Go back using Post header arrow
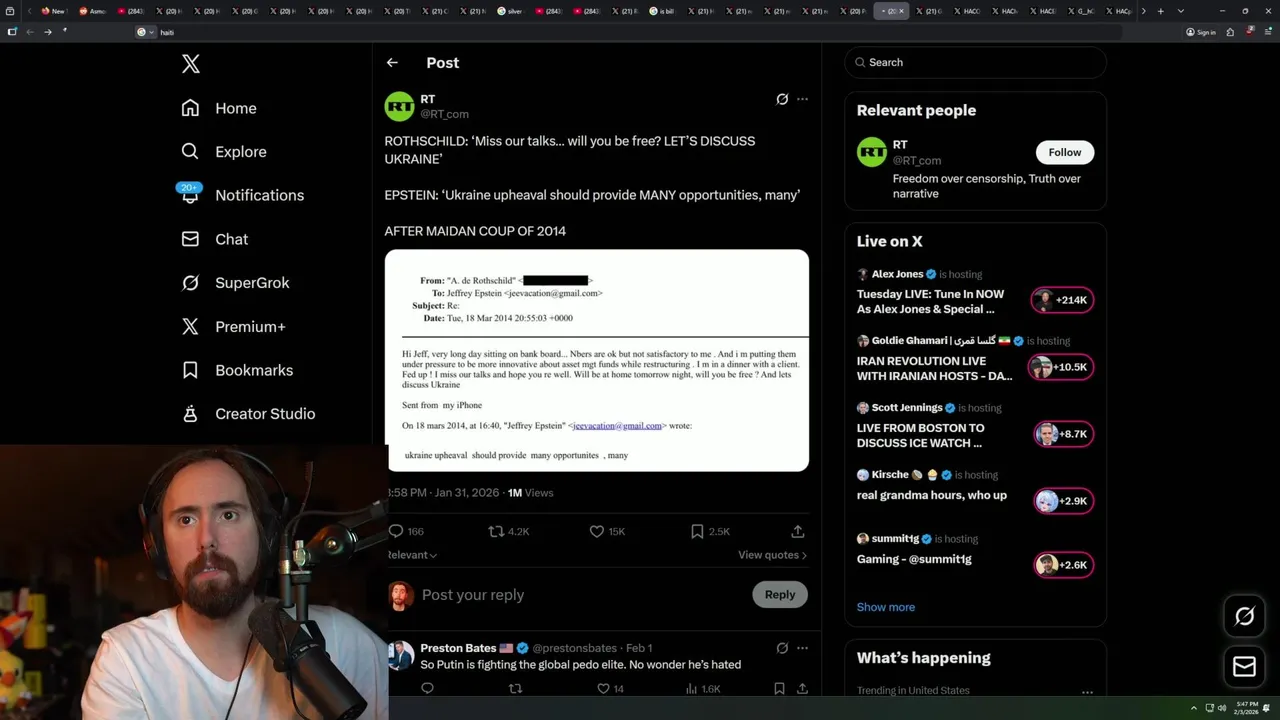The height and width of the screenshot is (720, 1280). click(x=392, y=62)
